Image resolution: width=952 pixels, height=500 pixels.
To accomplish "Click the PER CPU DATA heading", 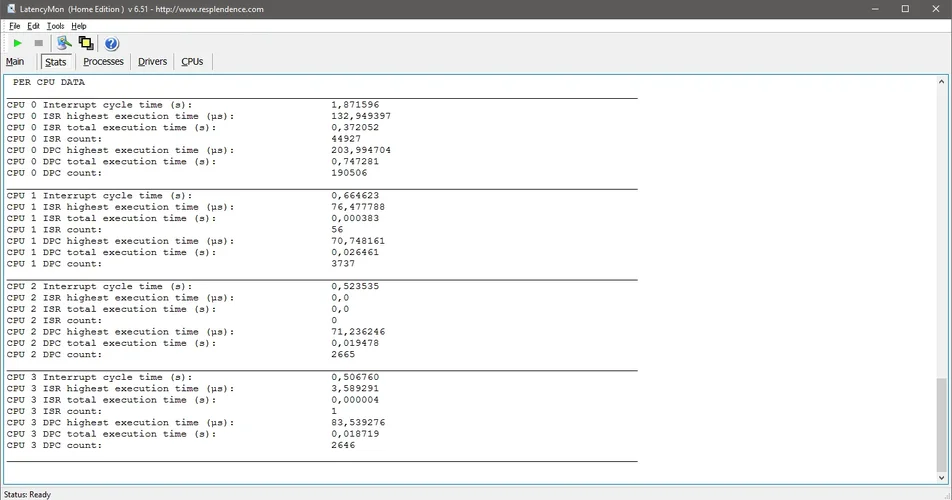I will (x=49, y=82).
